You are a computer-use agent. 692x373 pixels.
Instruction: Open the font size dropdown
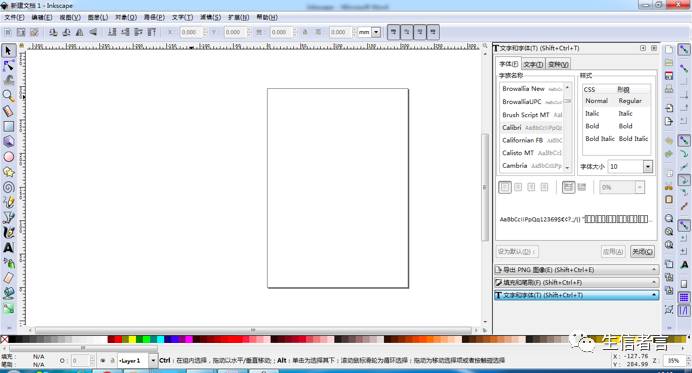point(647,166)
